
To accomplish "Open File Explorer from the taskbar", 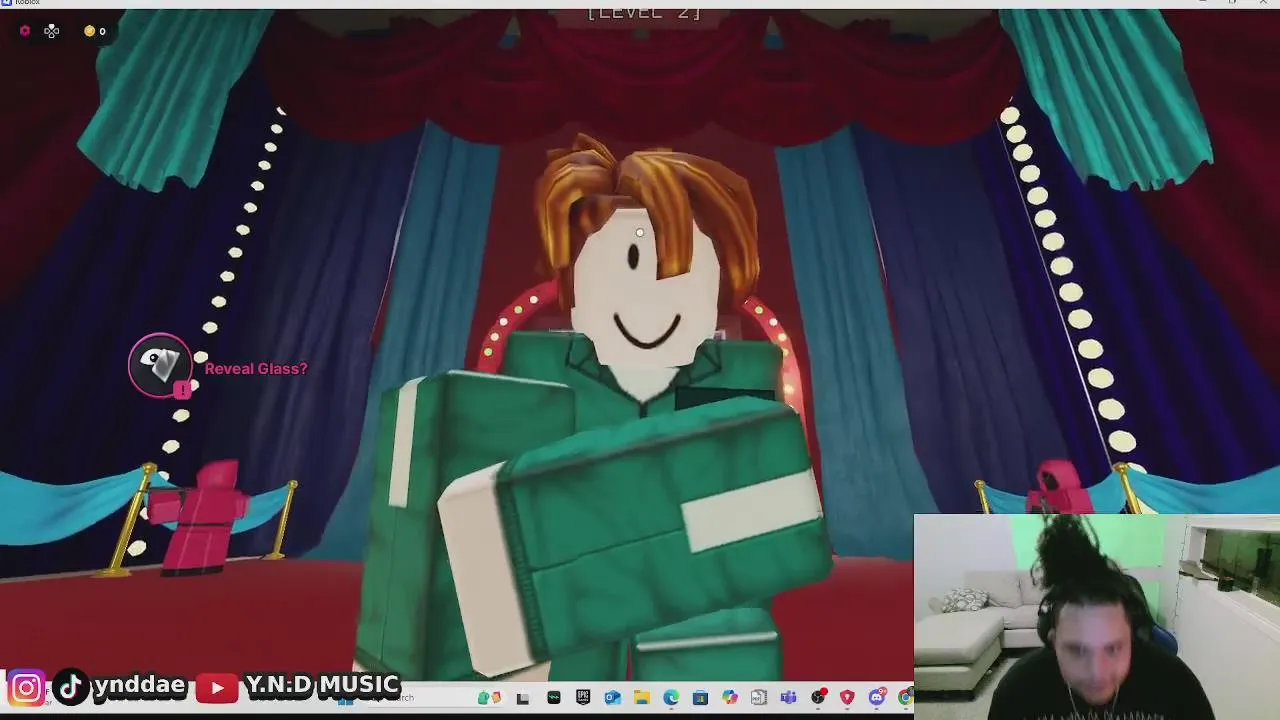I will pos(642,697).
